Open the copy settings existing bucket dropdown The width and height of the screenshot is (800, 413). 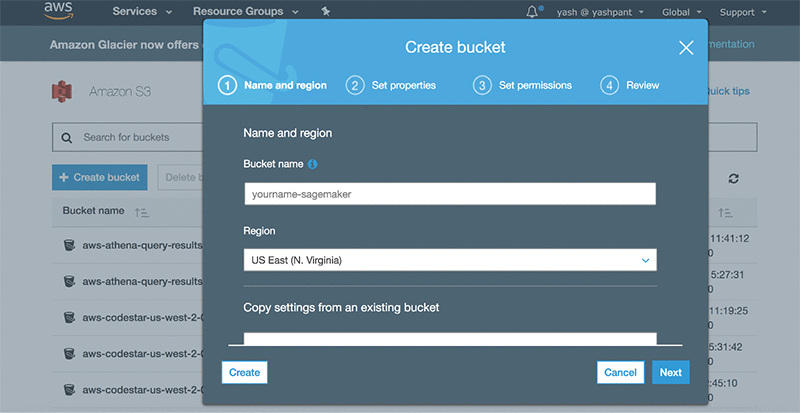point(450,339)
